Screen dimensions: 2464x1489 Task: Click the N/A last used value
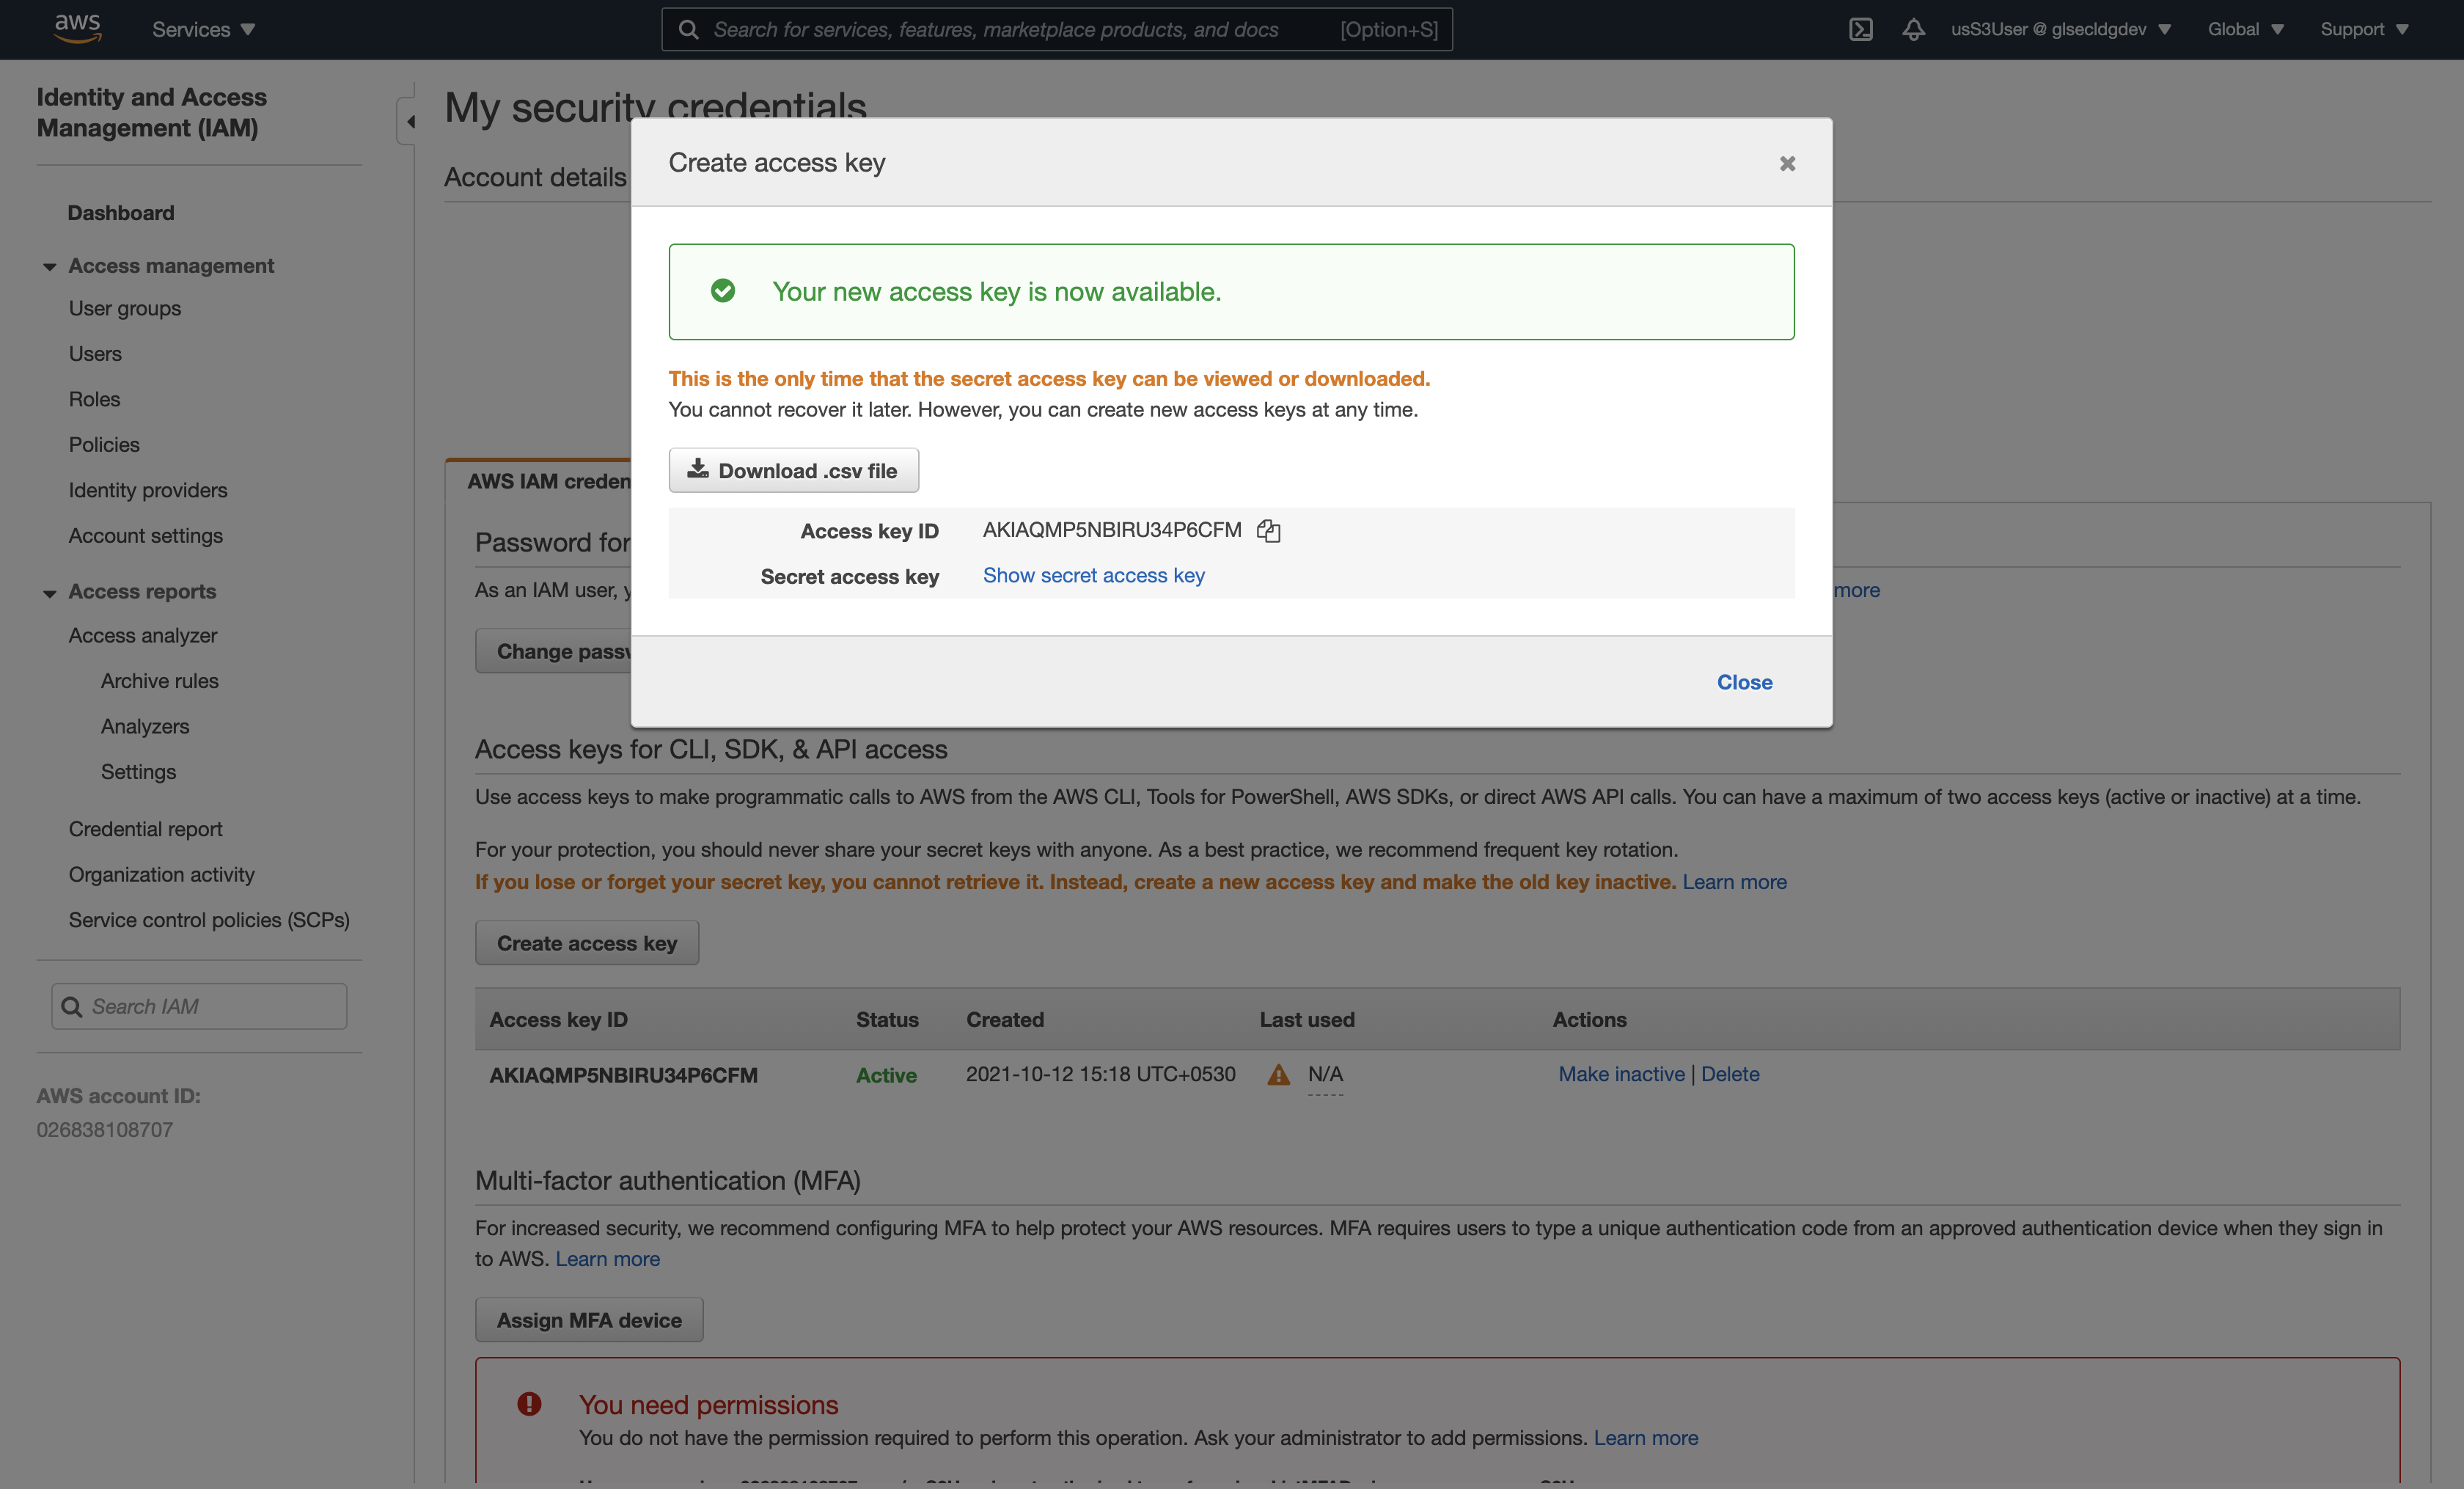coord(1325,1074)
